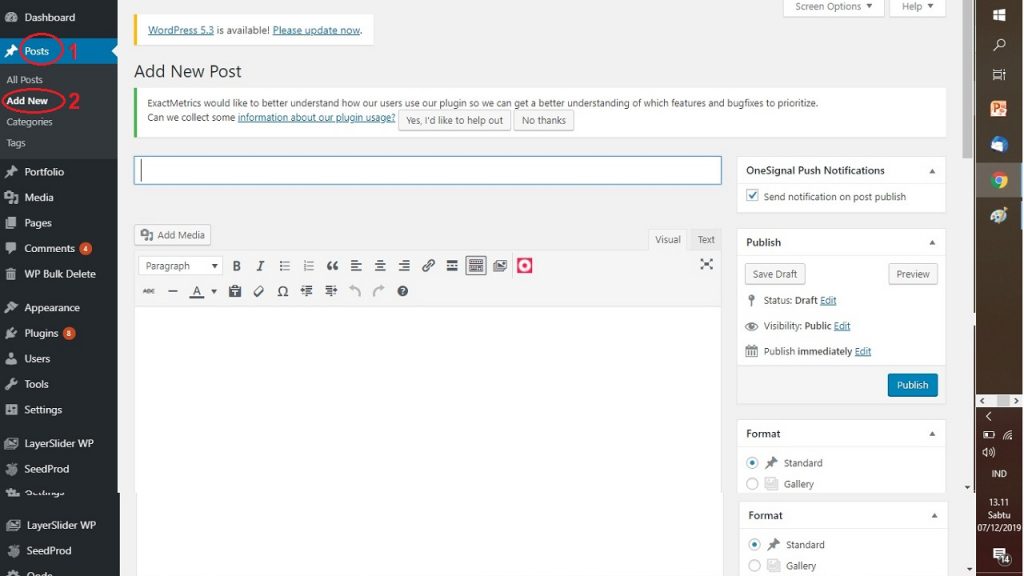Uncheck Send notification on post publish

tap(753, 196)
